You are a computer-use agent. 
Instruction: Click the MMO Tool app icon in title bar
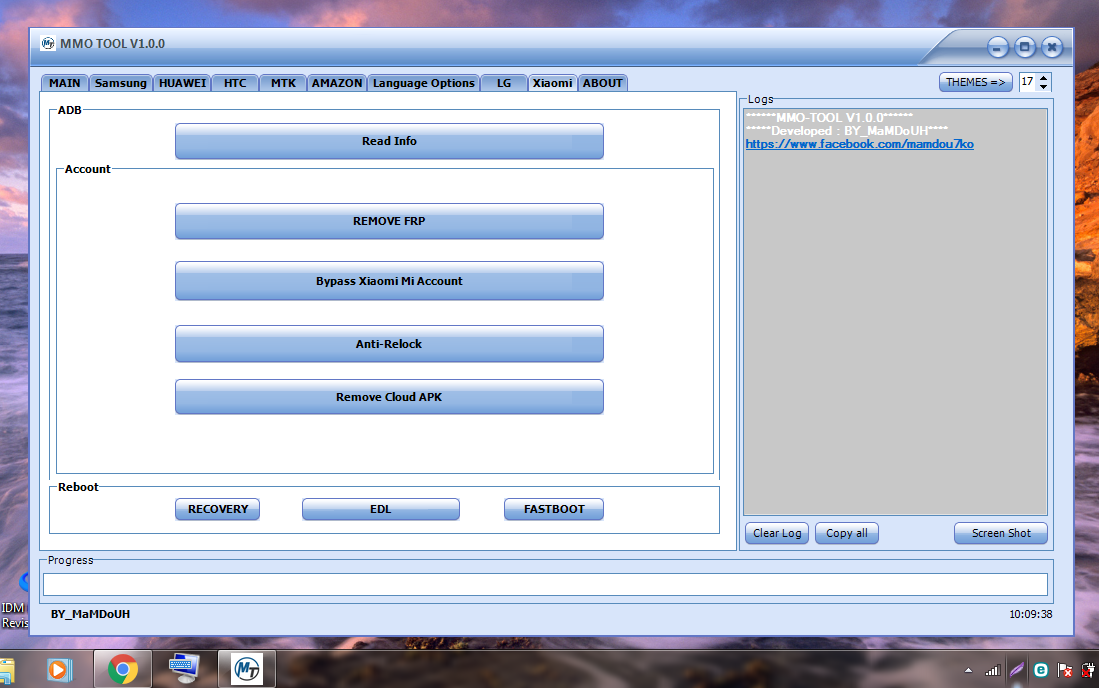point(48,43)
